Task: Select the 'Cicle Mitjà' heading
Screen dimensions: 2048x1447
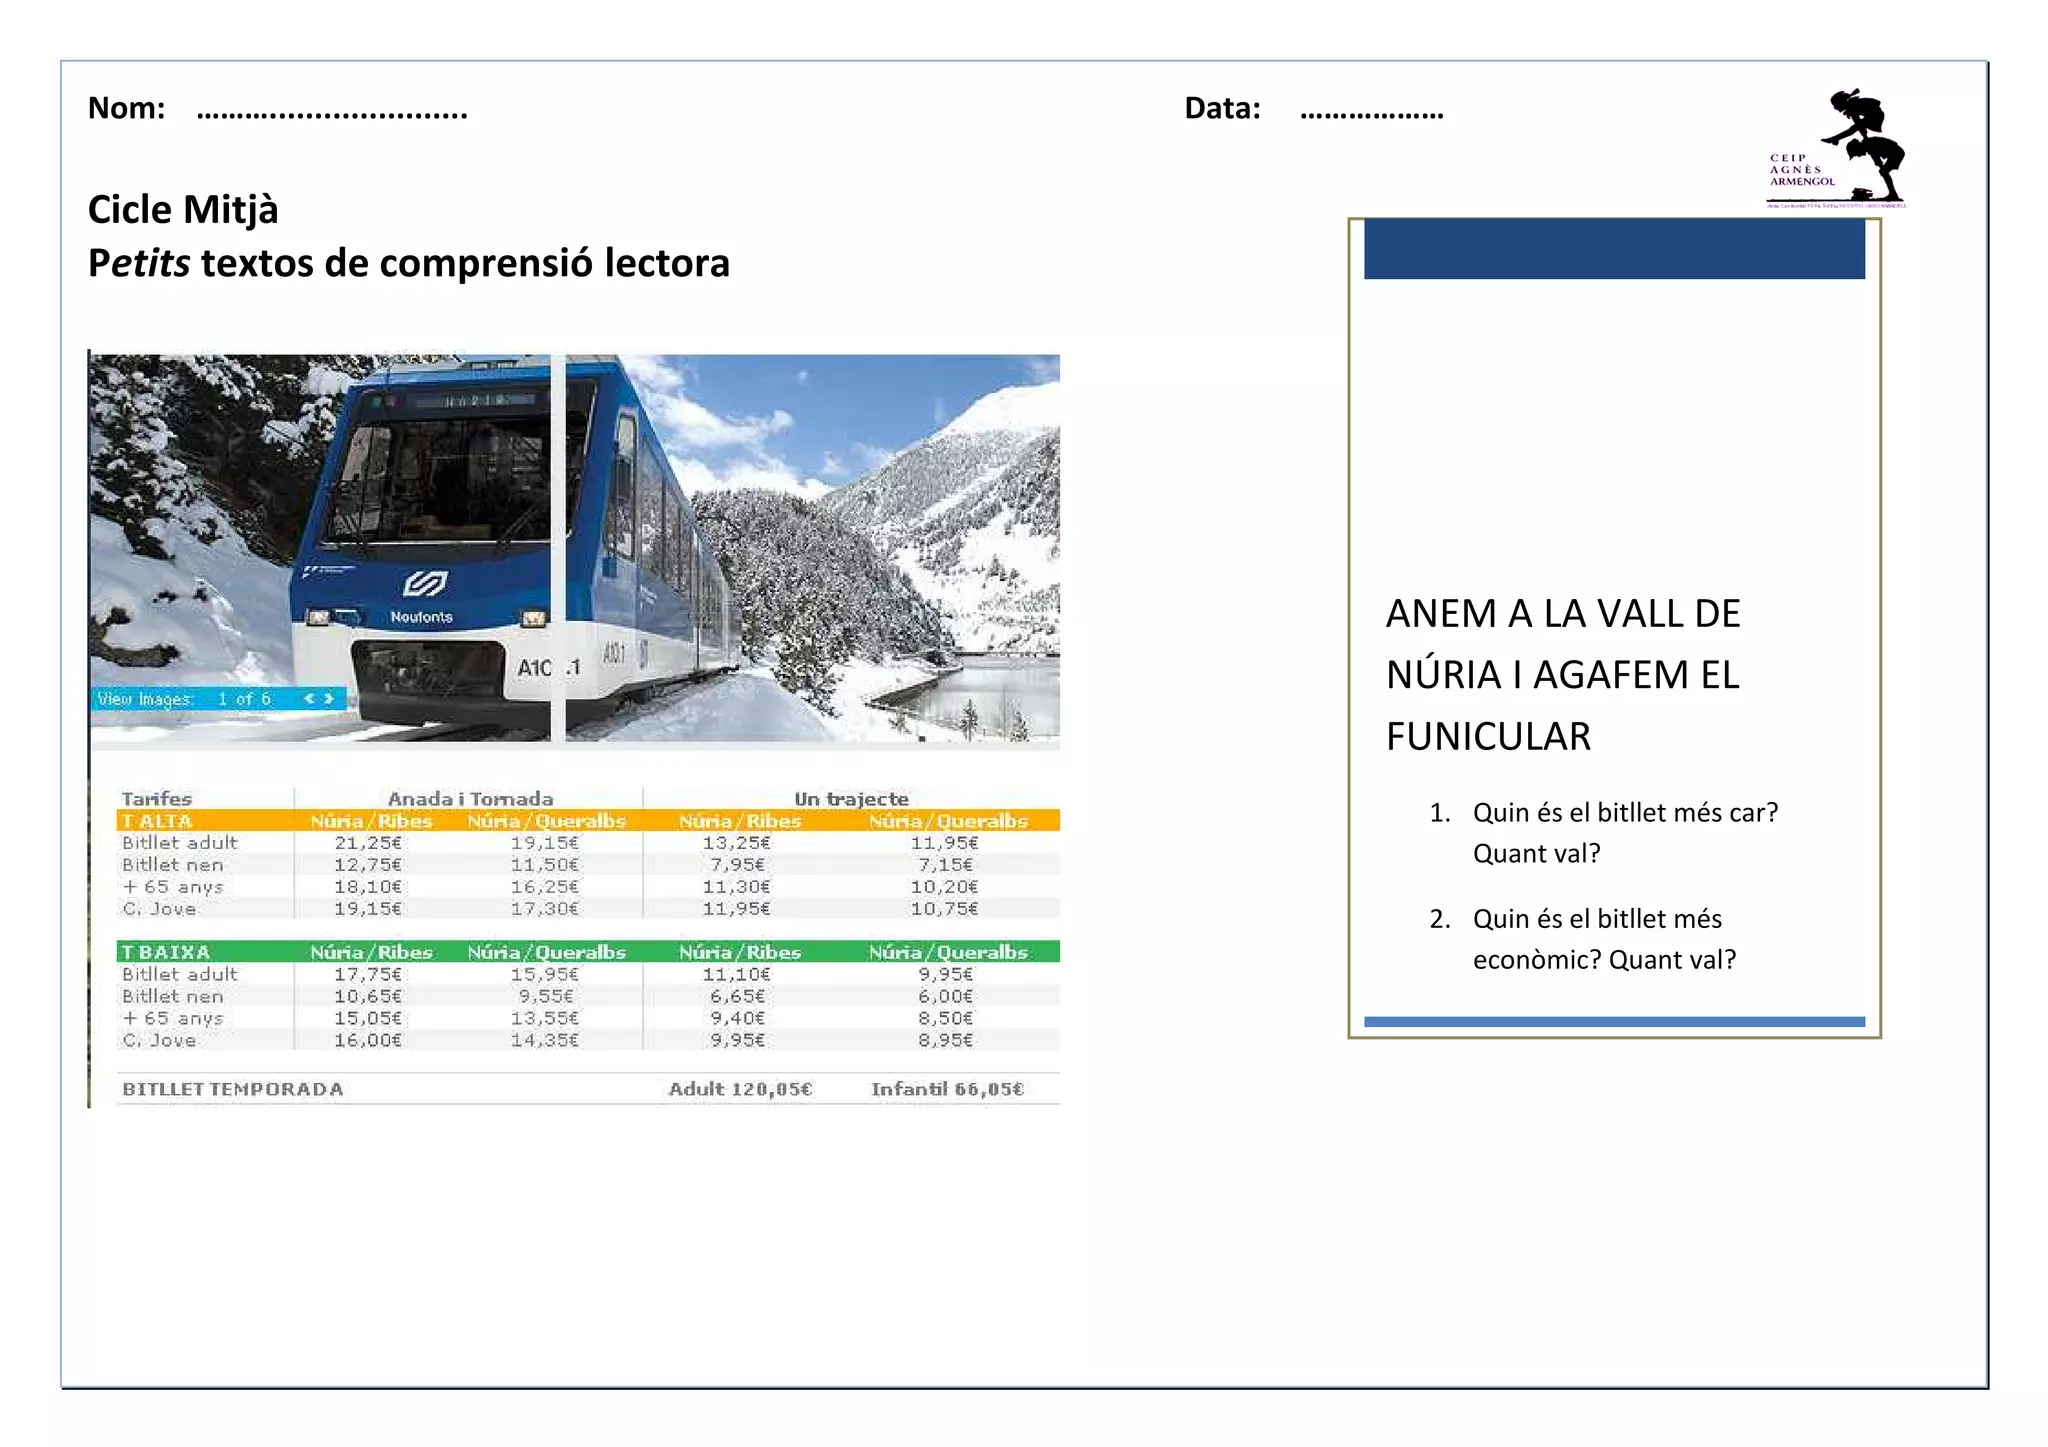Action: tap(183, 210)
